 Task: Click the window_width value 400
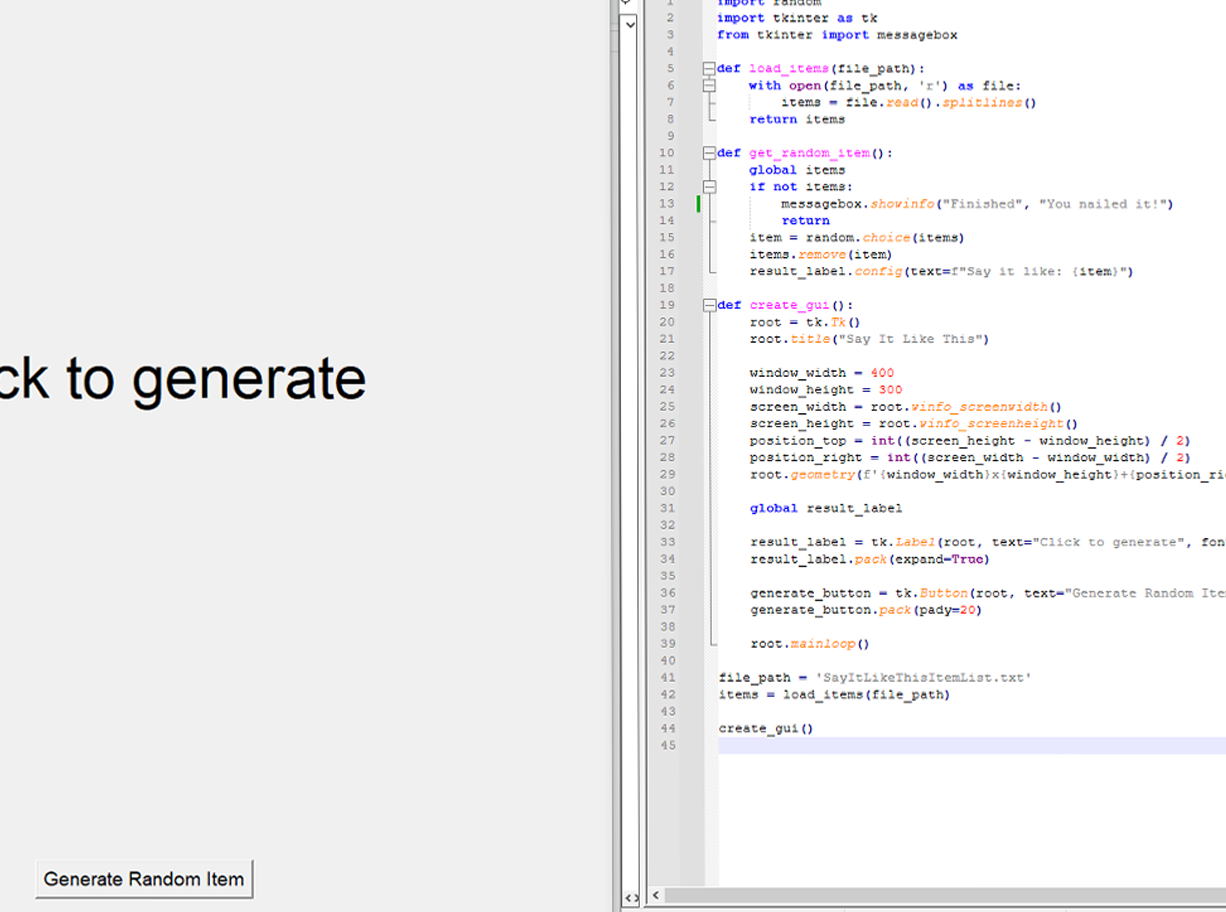[881, 373]
